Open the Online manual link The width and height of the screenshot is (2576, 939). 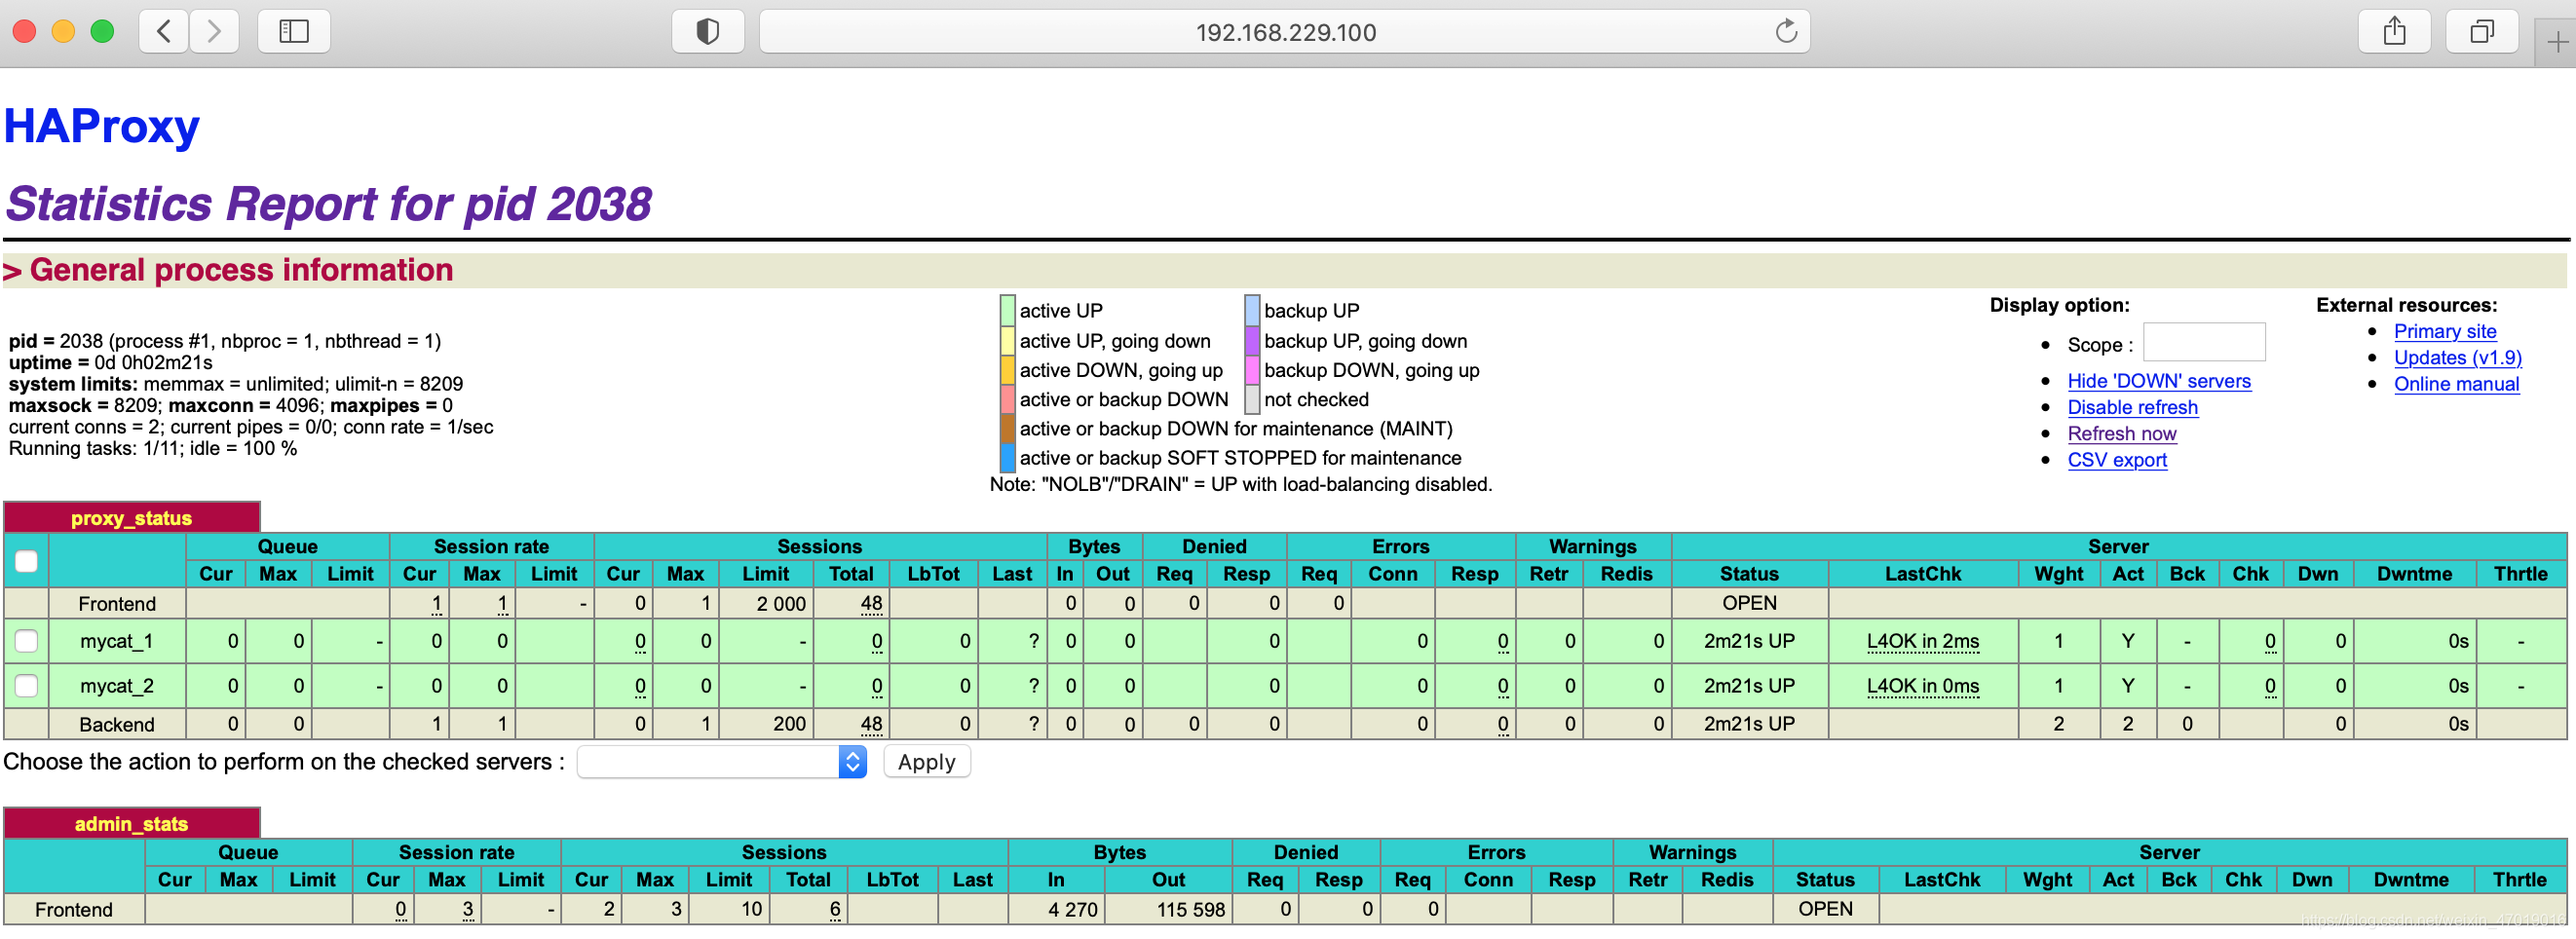(x=2456, y=384)
